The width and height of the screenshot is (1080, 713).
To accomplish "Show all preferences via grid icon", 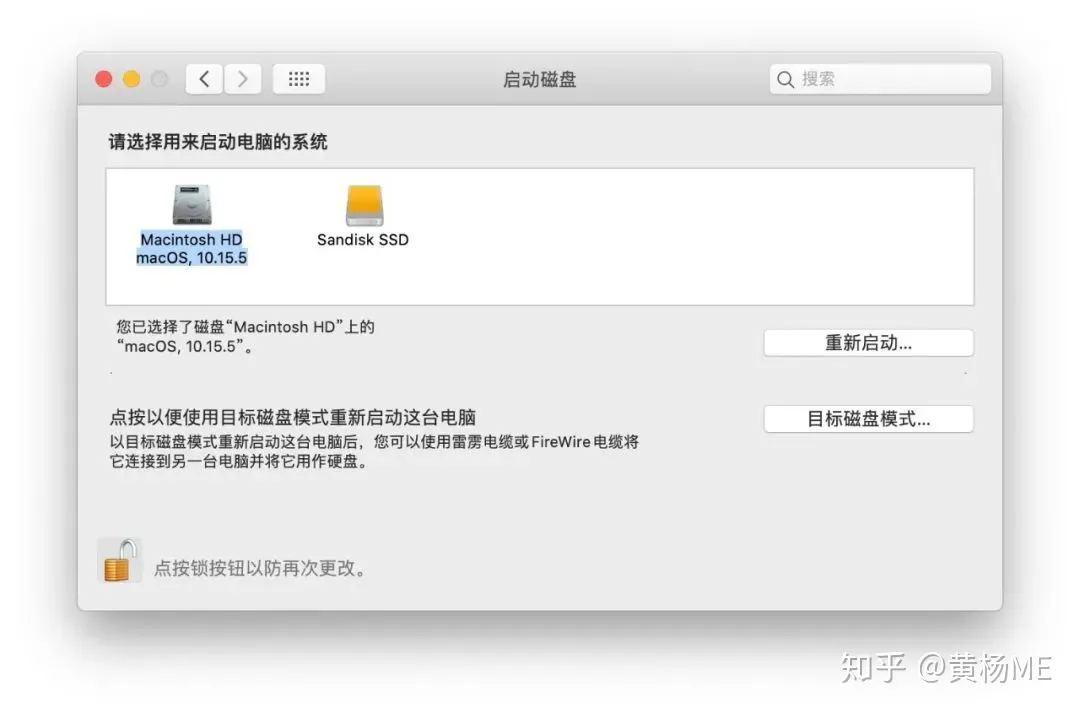I will (x=299, y=79).
